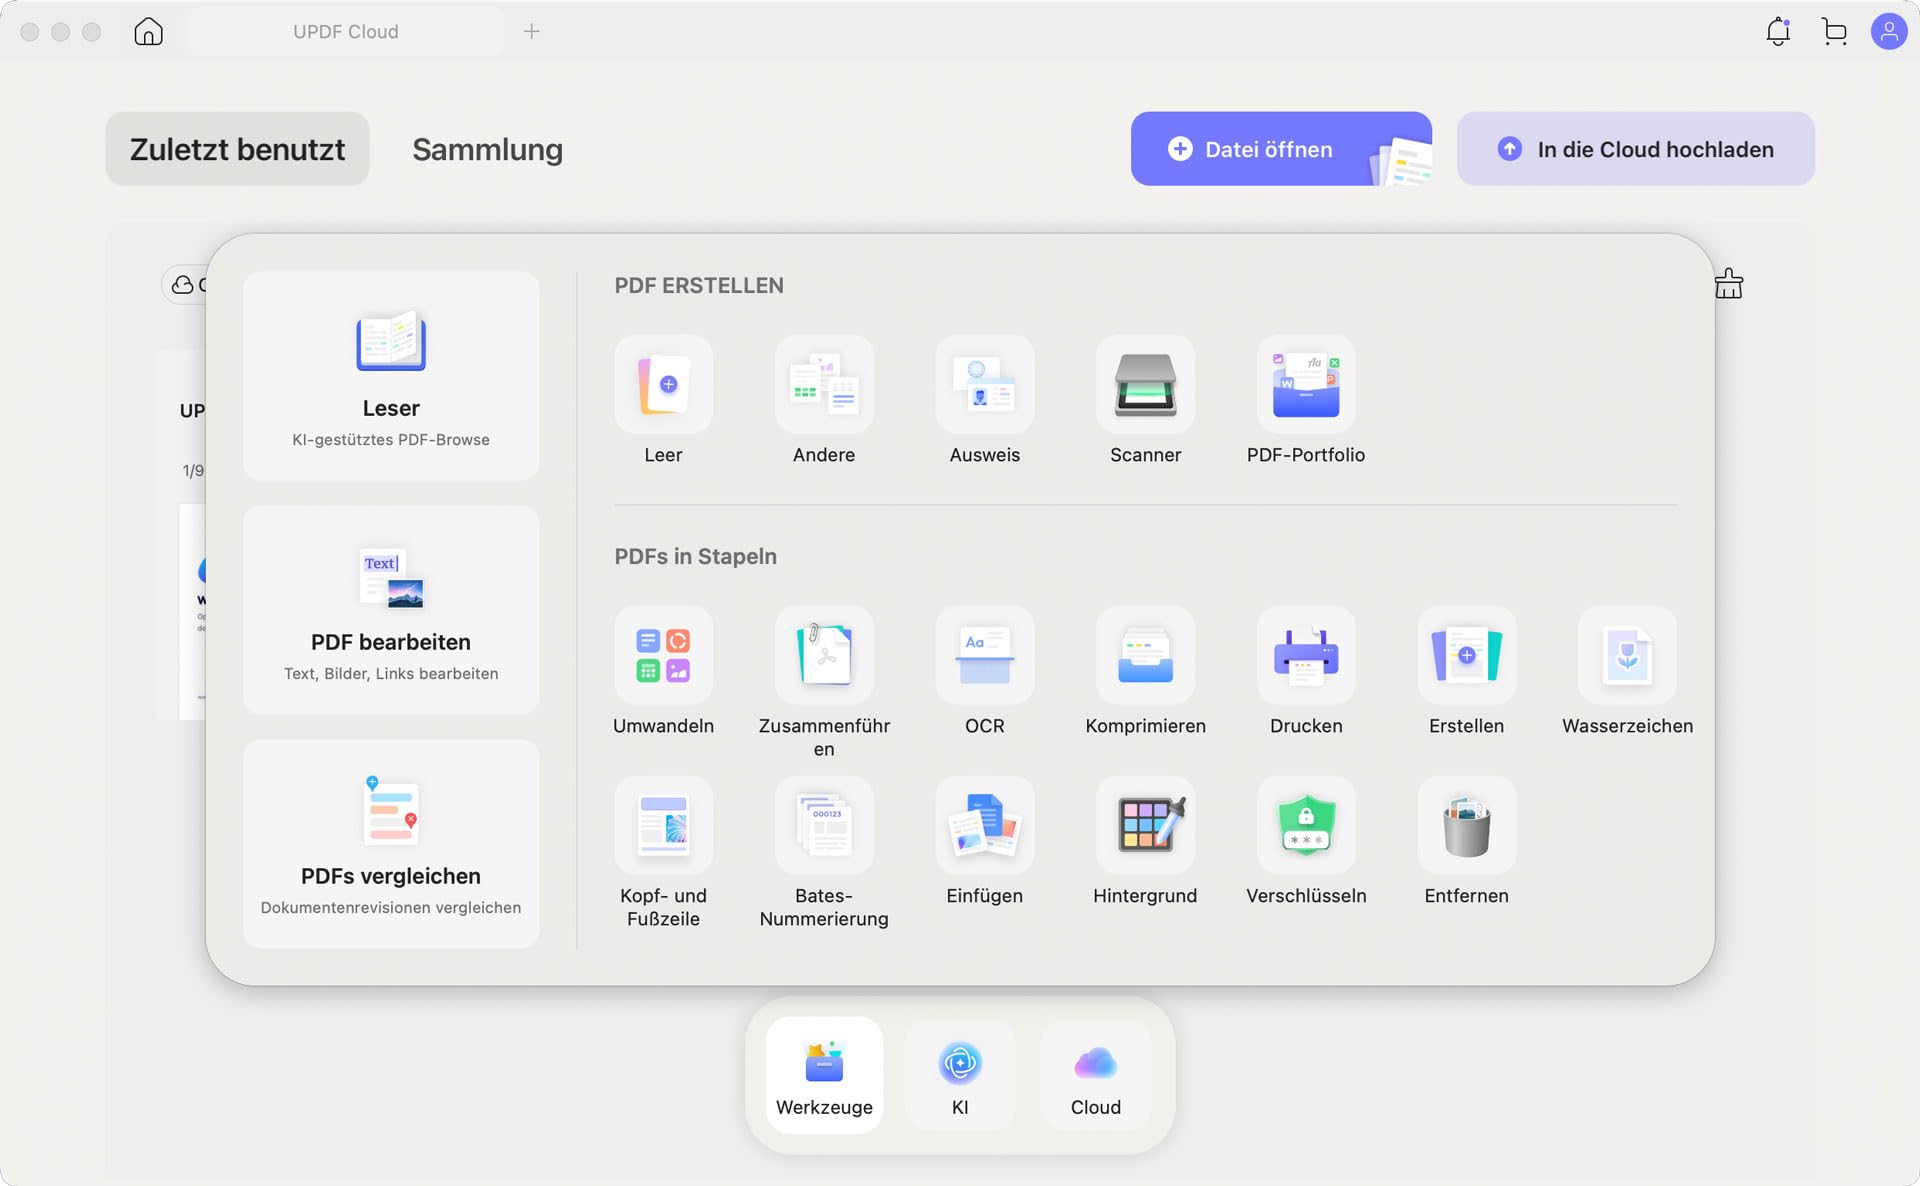Click the Datei öffnen button

1281,149
